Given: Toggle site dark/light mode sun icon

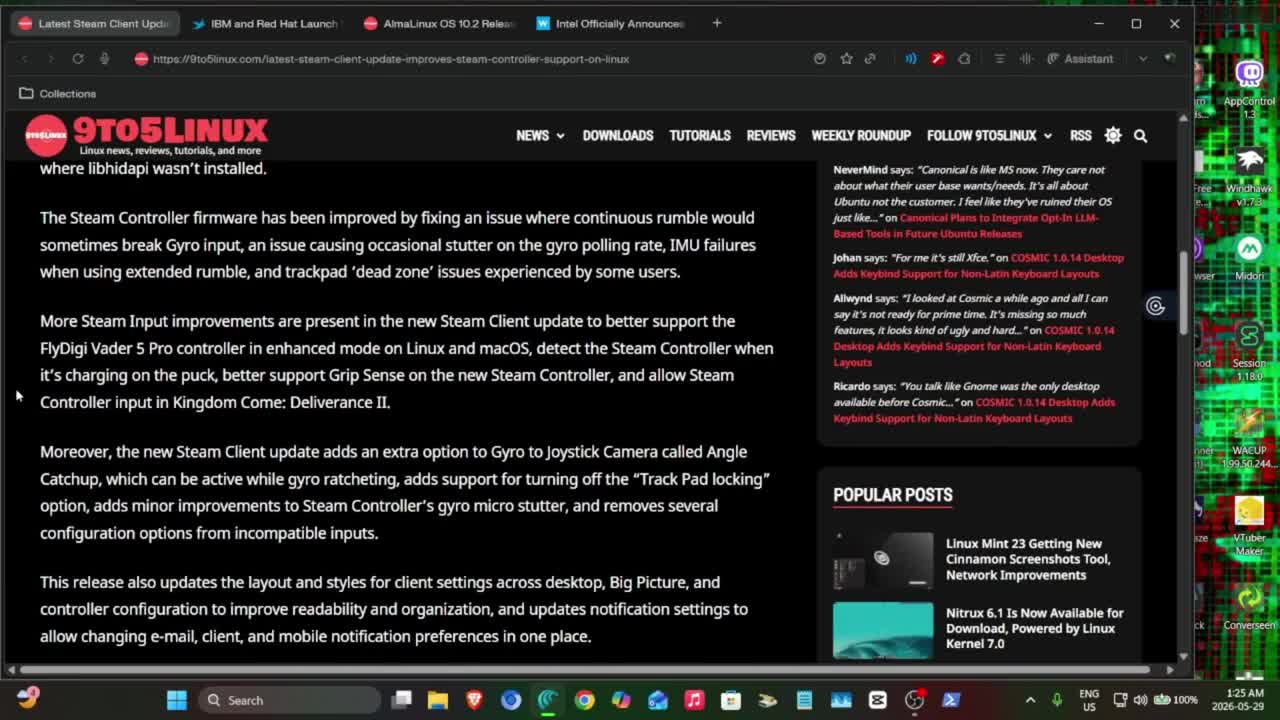Looking at the screenshot, I should pos(1113,135).
